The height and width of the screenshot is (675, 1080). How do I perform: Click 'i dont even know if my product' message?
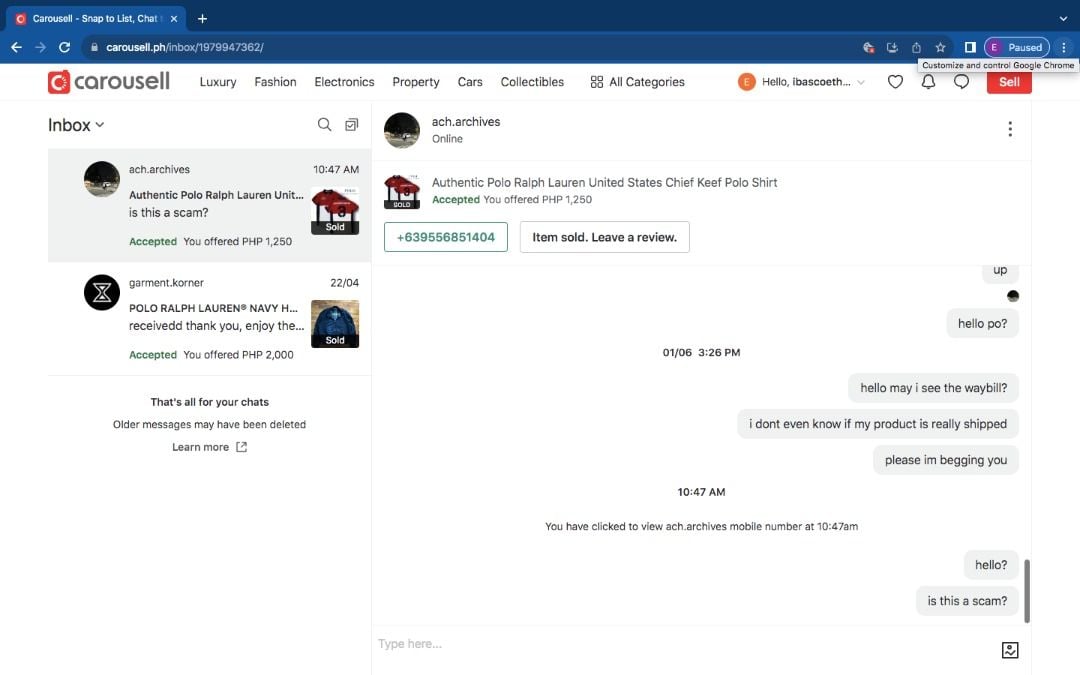pos(878,424)
